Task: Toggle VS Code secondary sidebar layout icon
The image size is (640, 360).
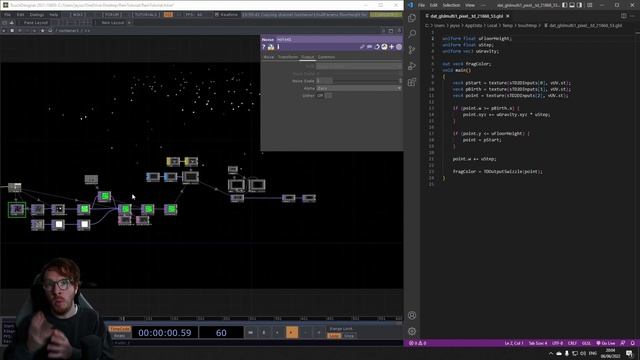Action: point(580,5)
